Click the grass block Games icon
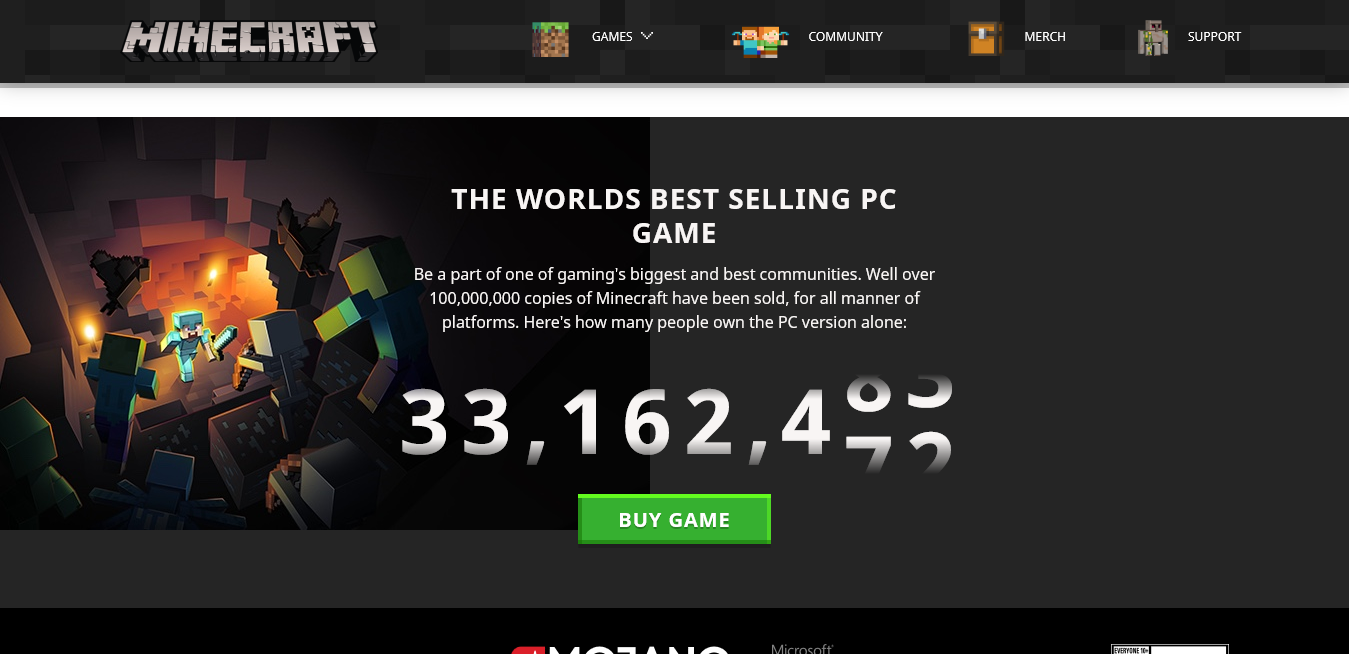This screenshot has width=1349, height=654. coord(550,39)
